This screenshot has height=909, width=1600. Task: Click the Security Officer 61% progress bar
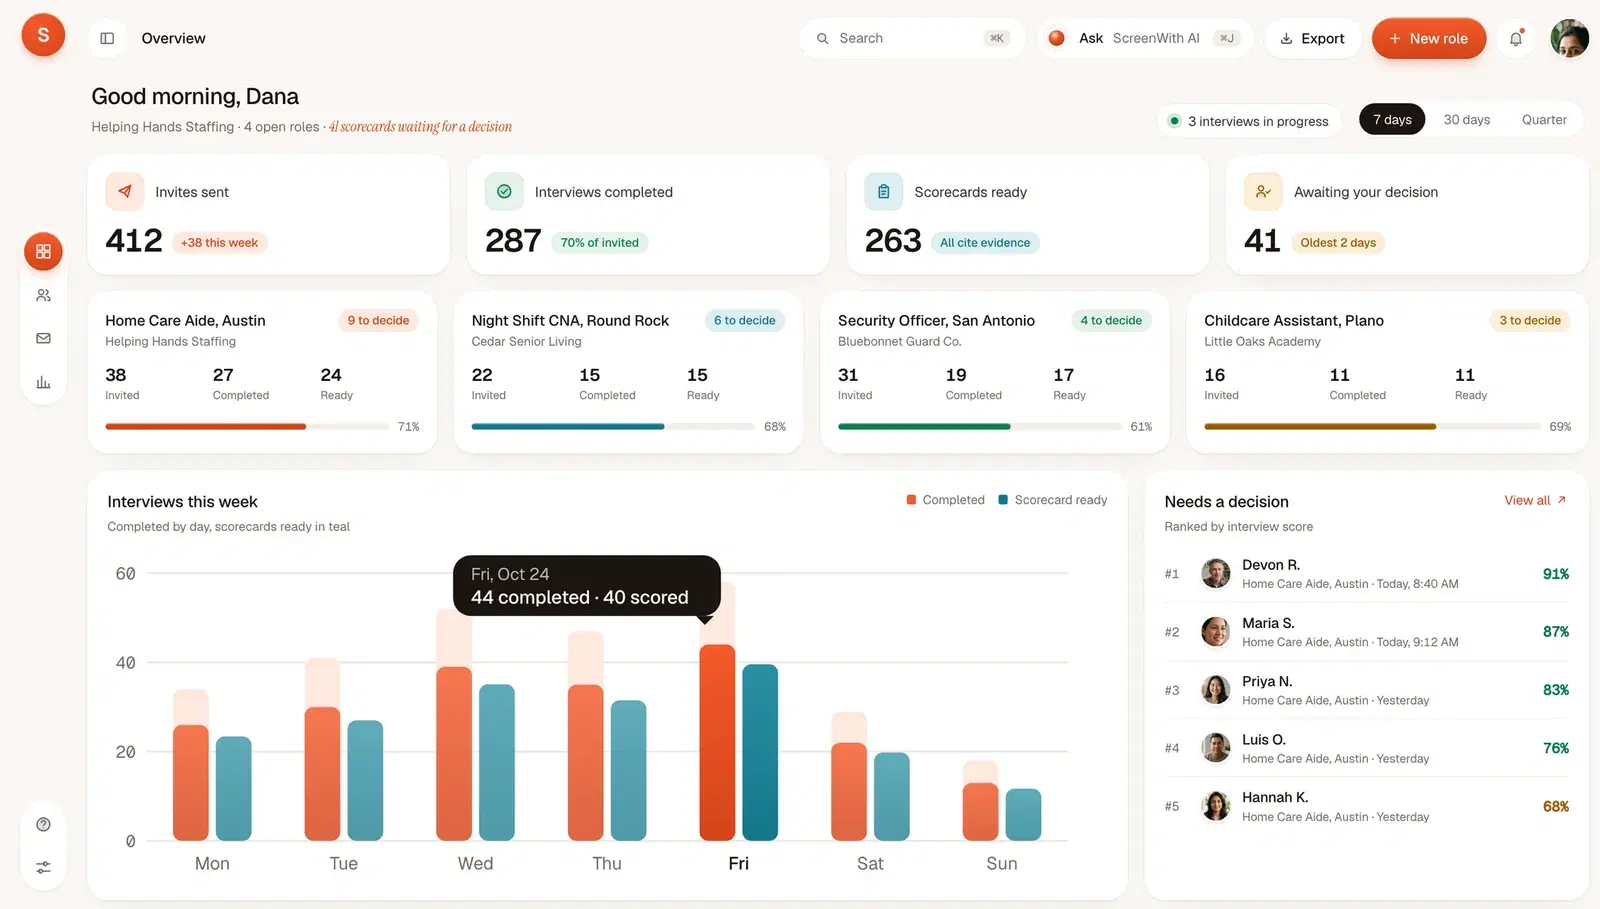[980, 427]
